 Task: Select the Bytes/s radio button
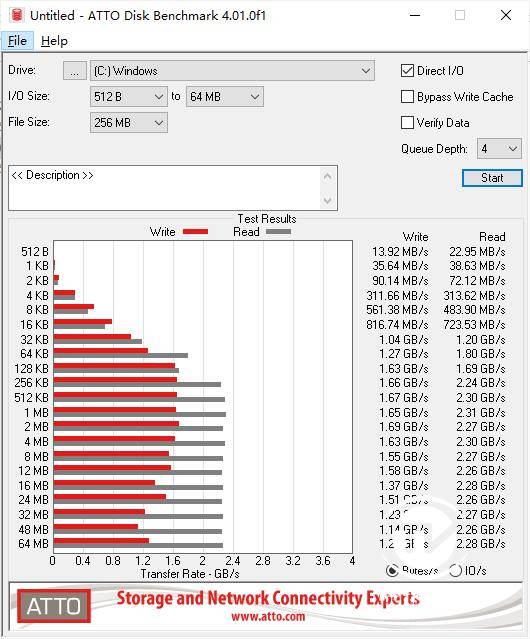[392, 571]
